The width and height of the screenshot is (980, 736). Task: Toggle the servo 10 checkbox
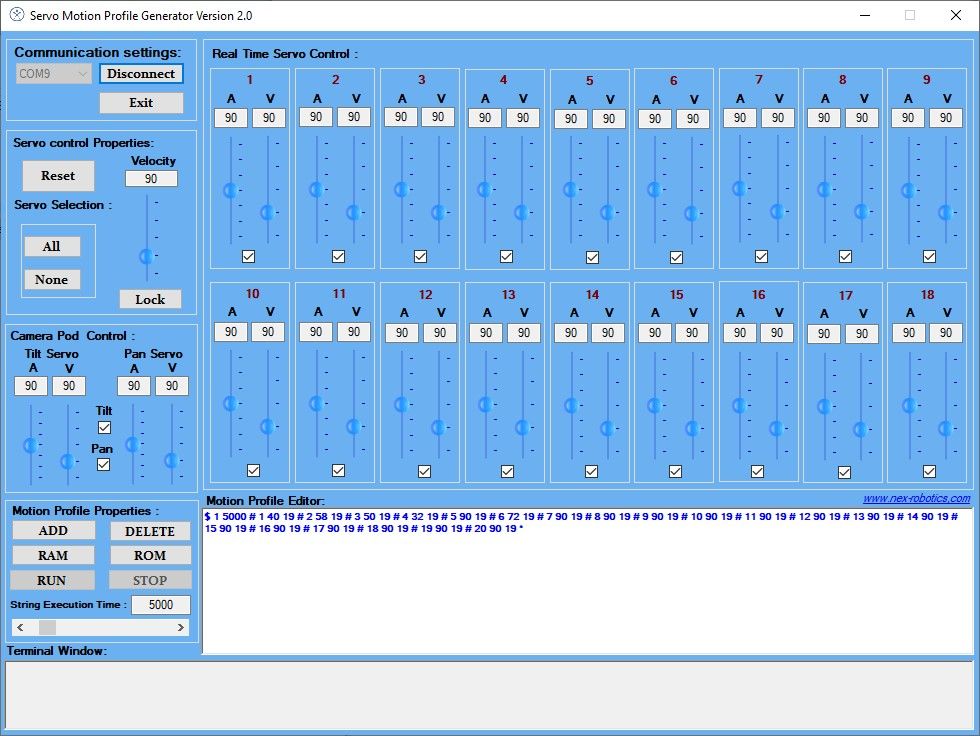[x=253, y=470]
